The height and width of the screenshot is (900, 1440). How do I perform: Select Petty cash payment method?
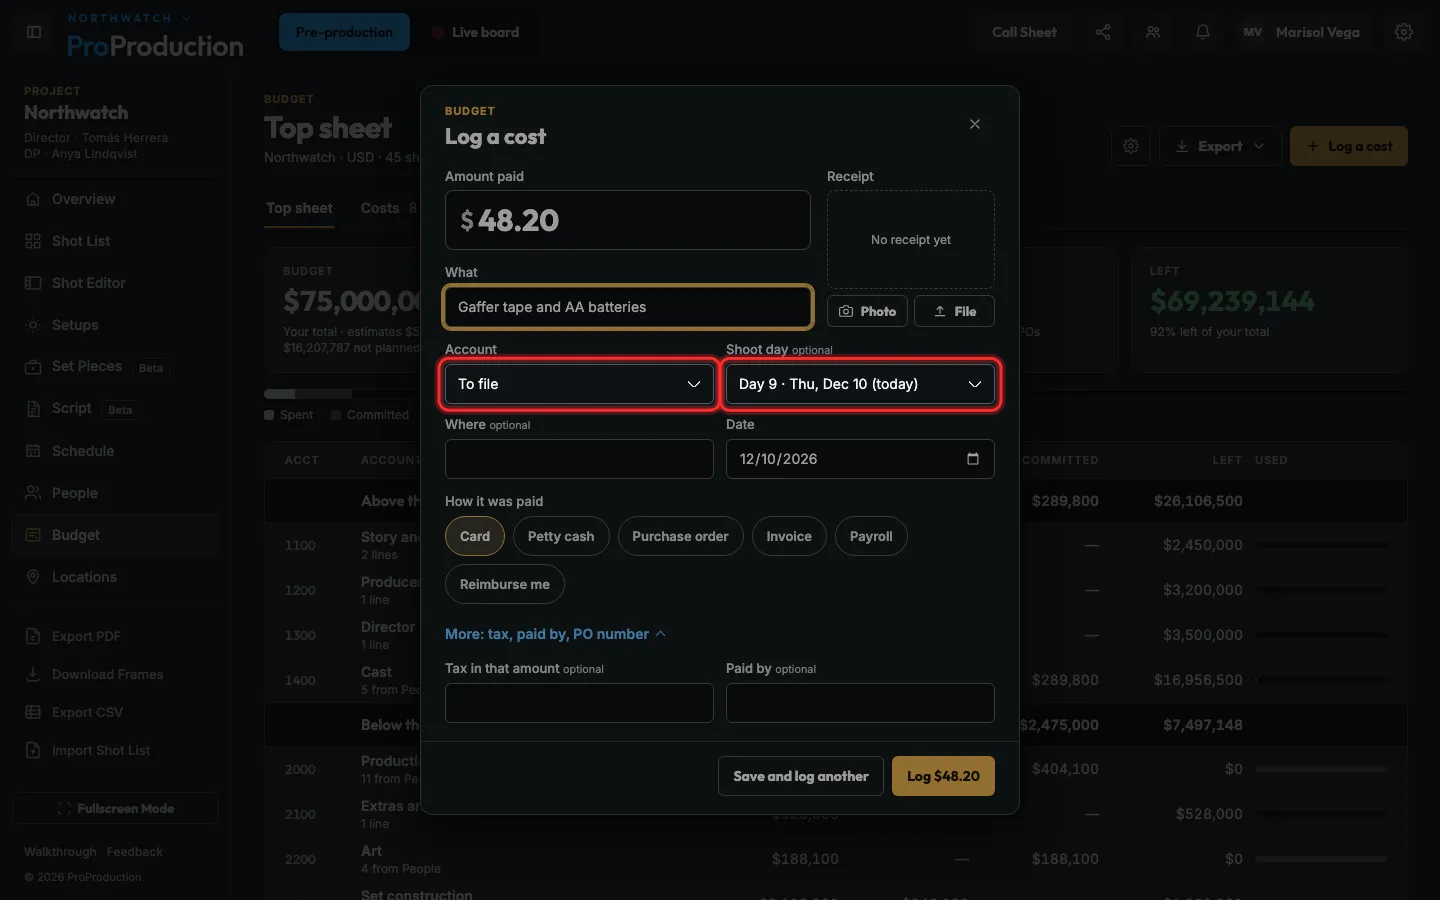561,536
